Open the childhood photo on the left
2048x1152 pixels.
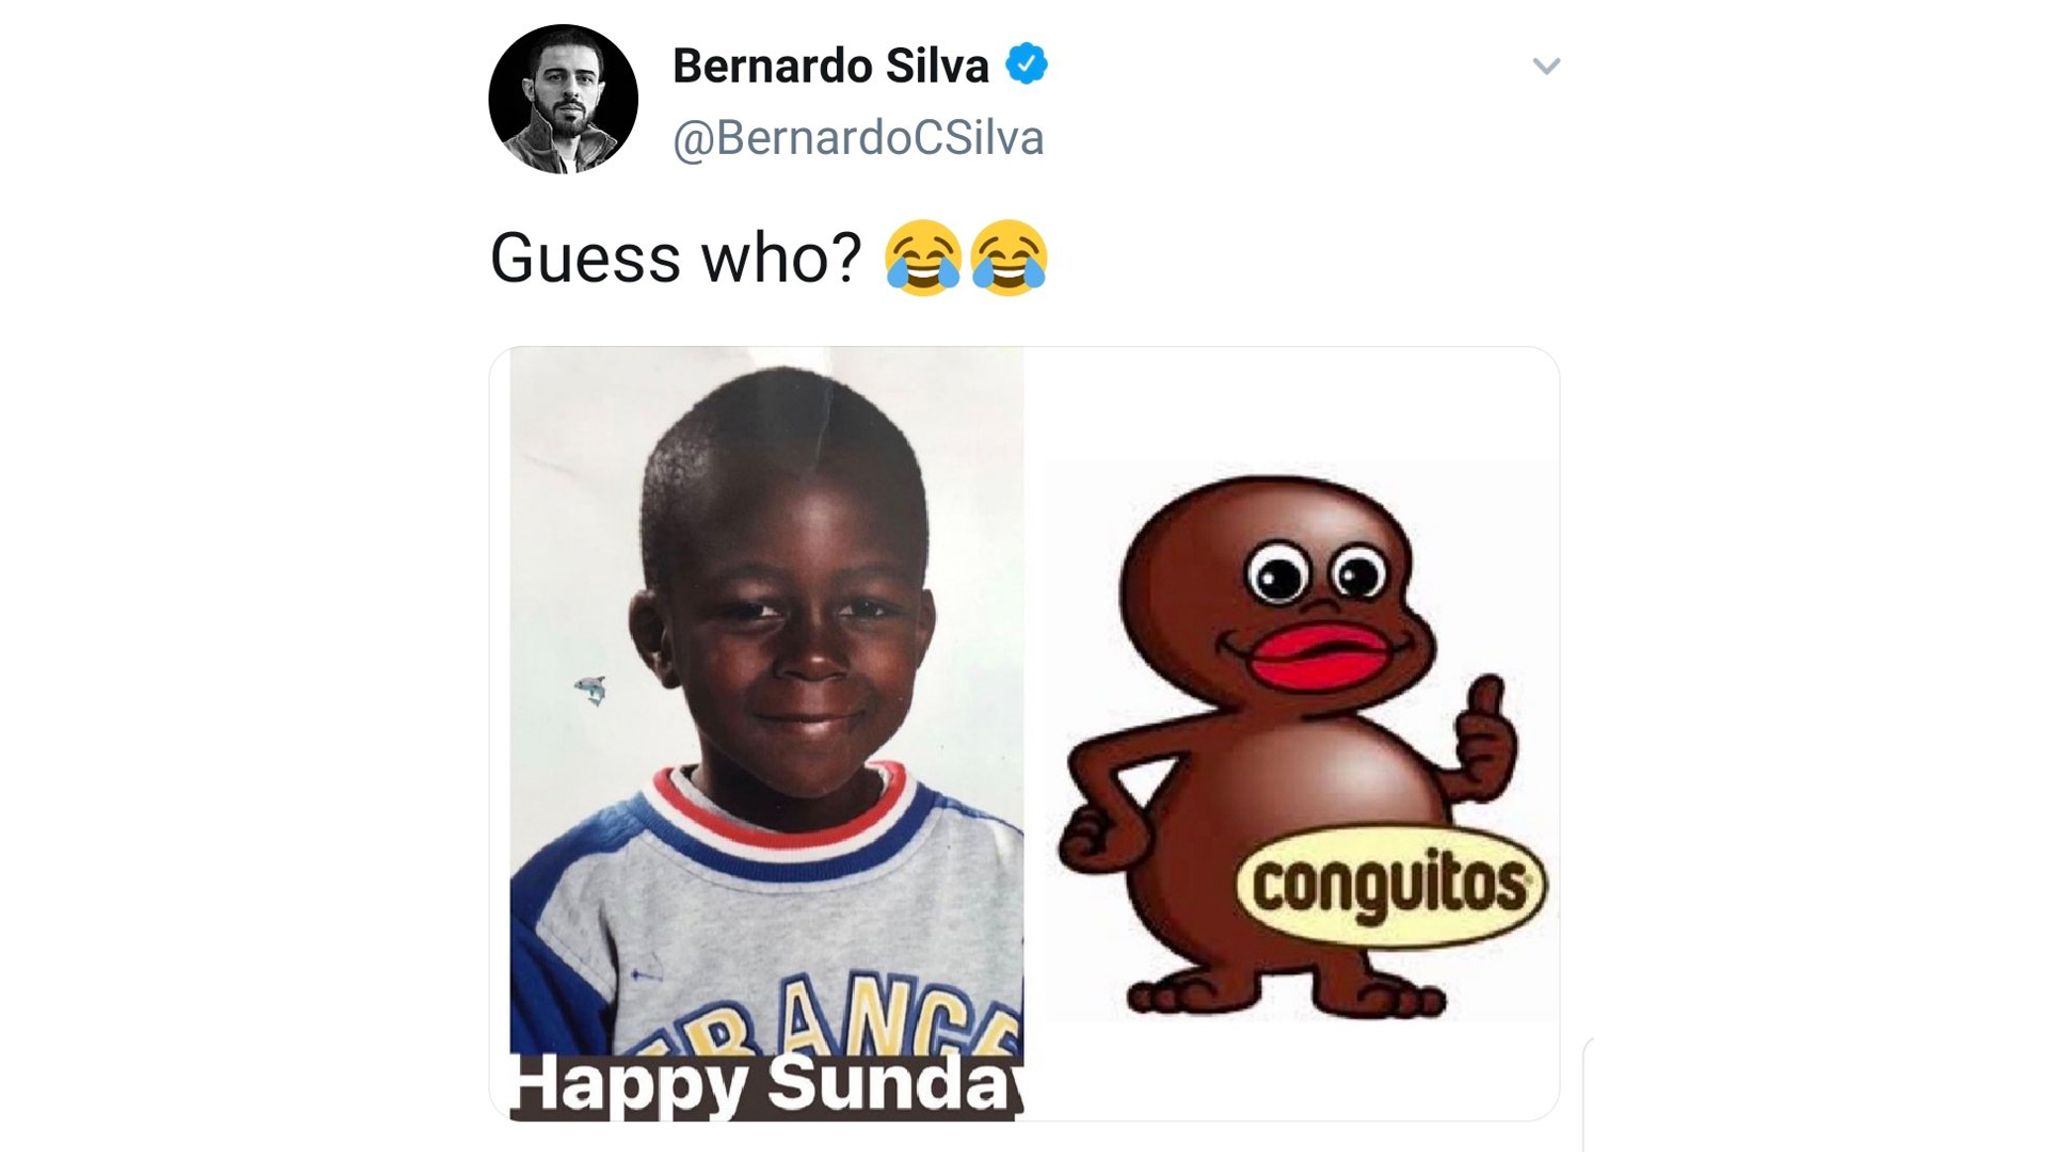pos(767,733)
